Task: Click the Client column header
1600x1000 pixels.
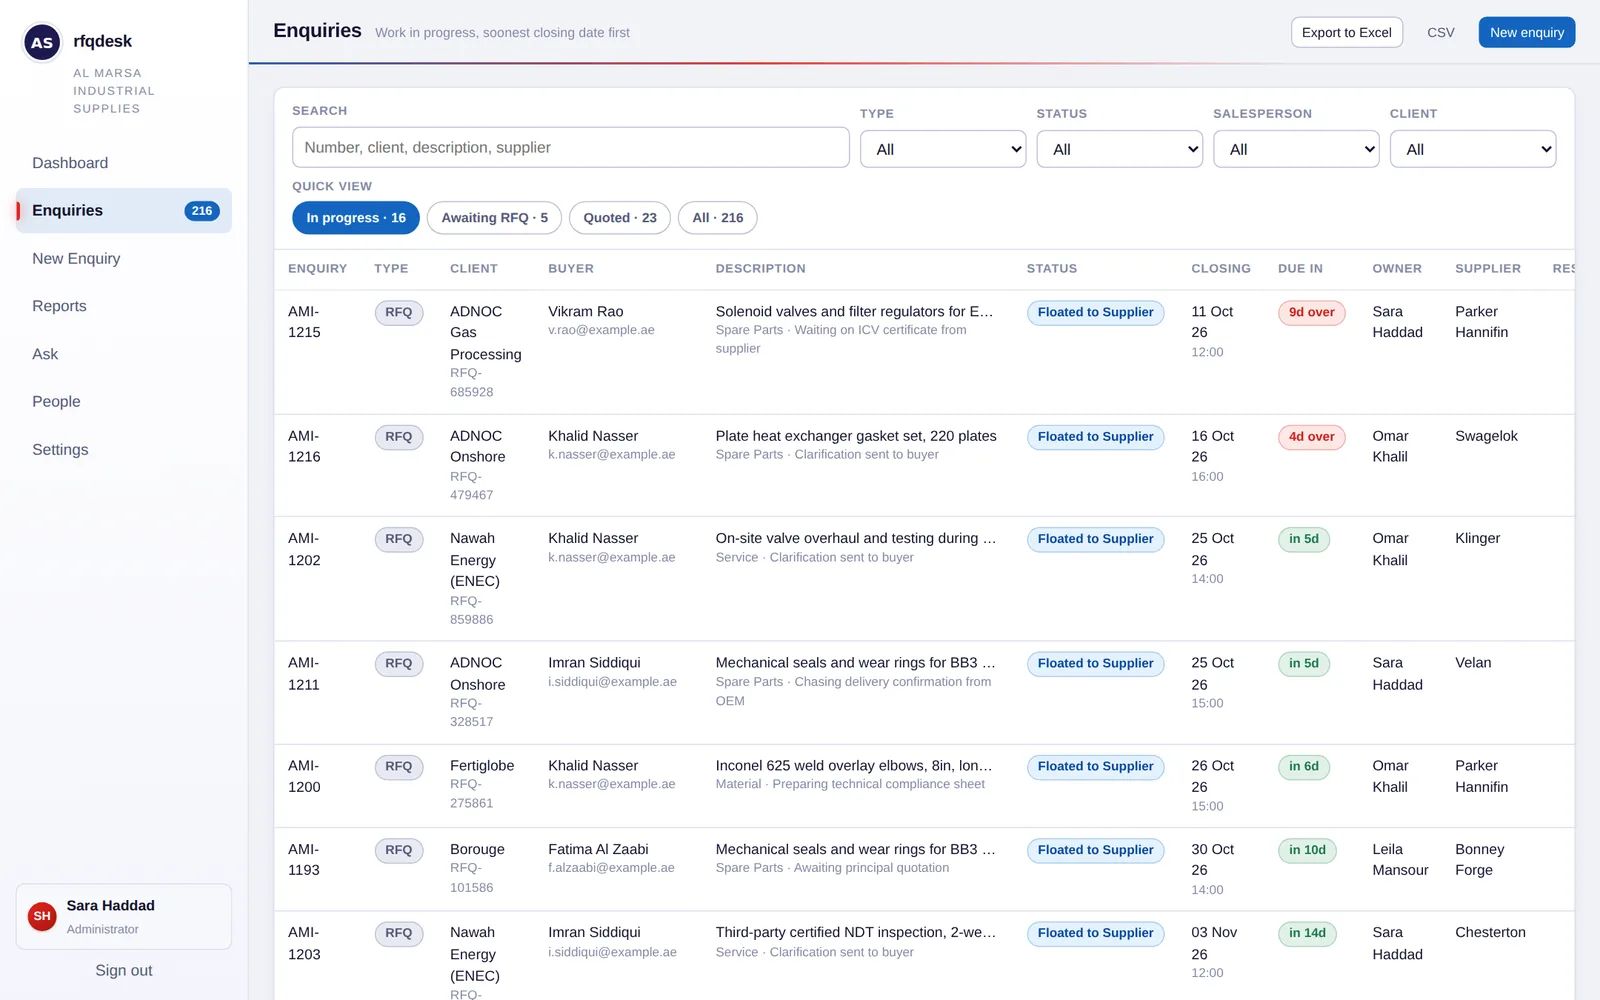Action: click(x=474, y=269)
